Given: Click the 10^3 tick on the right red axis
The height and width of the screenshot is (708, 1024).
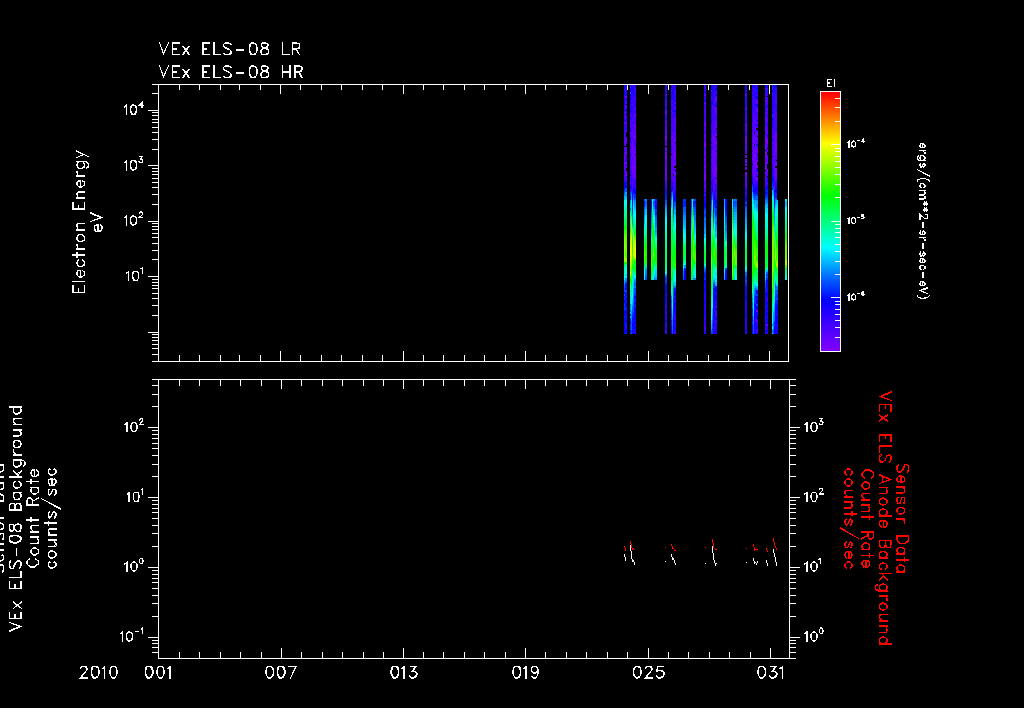Looking at the screenshot, I should [812, 426].
